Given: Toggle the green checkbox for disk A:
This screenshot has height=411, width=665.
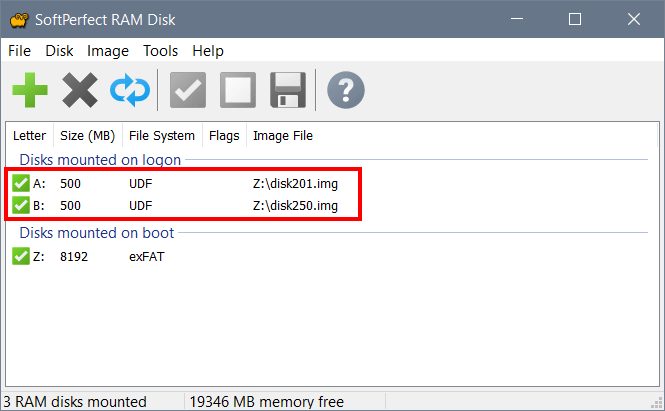Looking at the screenshot, I should click(x=21, y=183).
